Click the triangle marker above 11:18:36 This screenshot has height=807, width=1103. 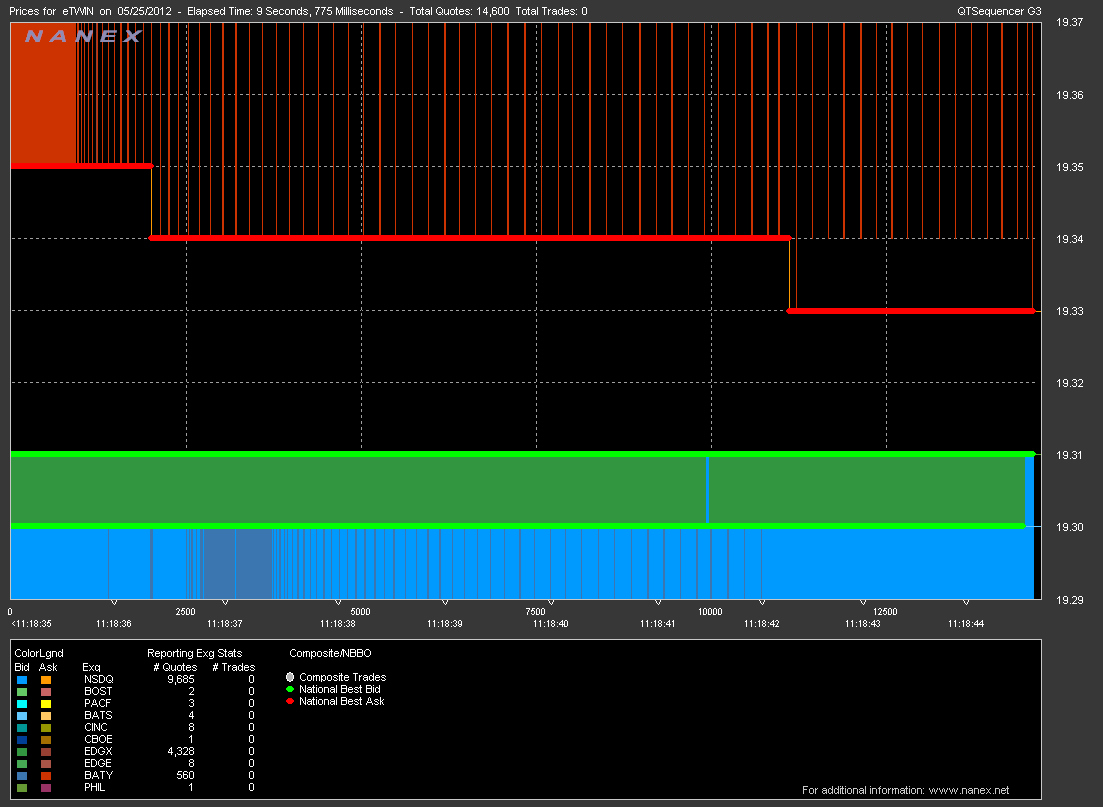pyautogui.click(x=114, y=602)
